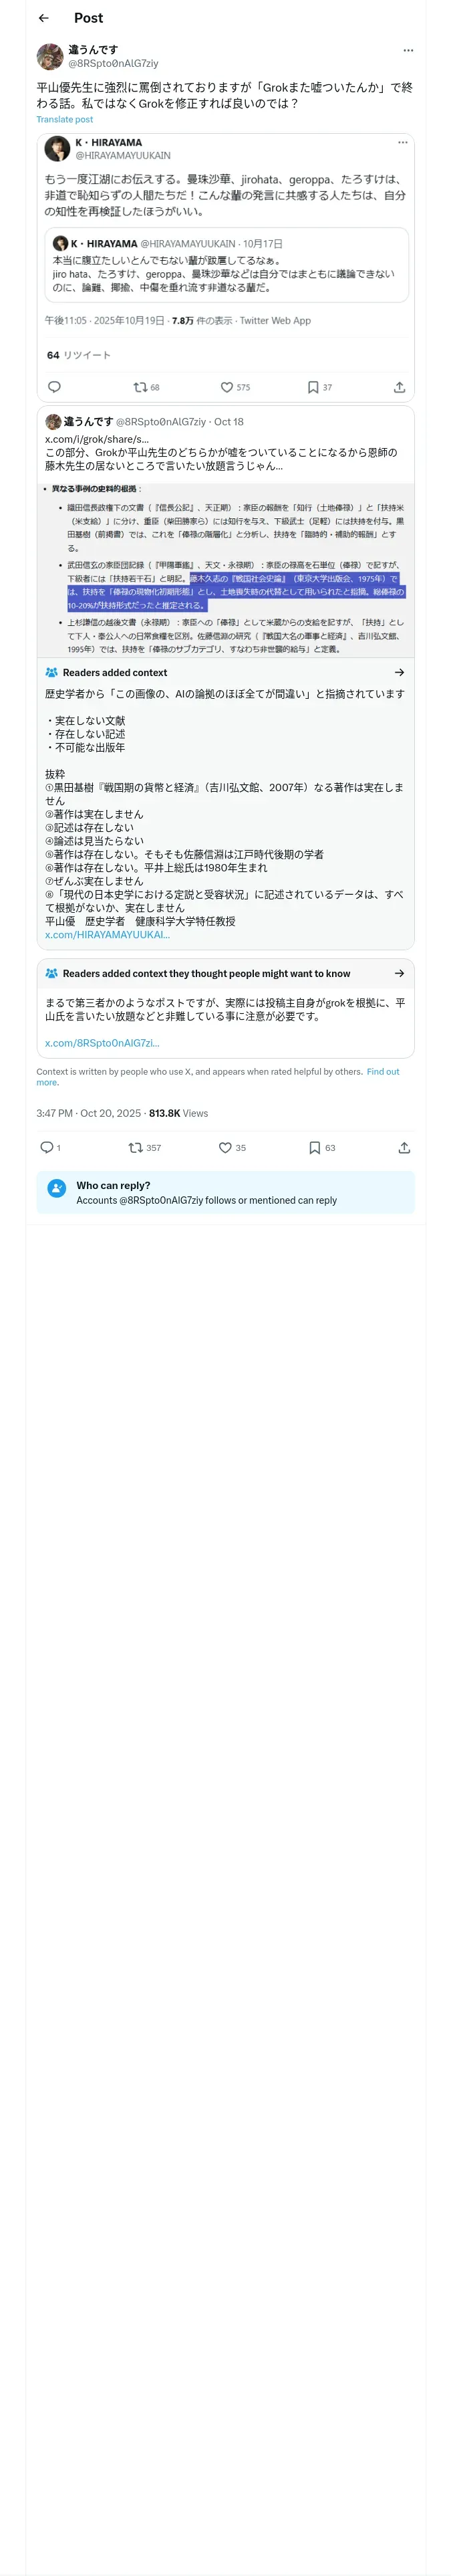The image size is (451, 2576).
Task: Click the bookmark icon with 37 in embedded tweet
Action: 313,387
